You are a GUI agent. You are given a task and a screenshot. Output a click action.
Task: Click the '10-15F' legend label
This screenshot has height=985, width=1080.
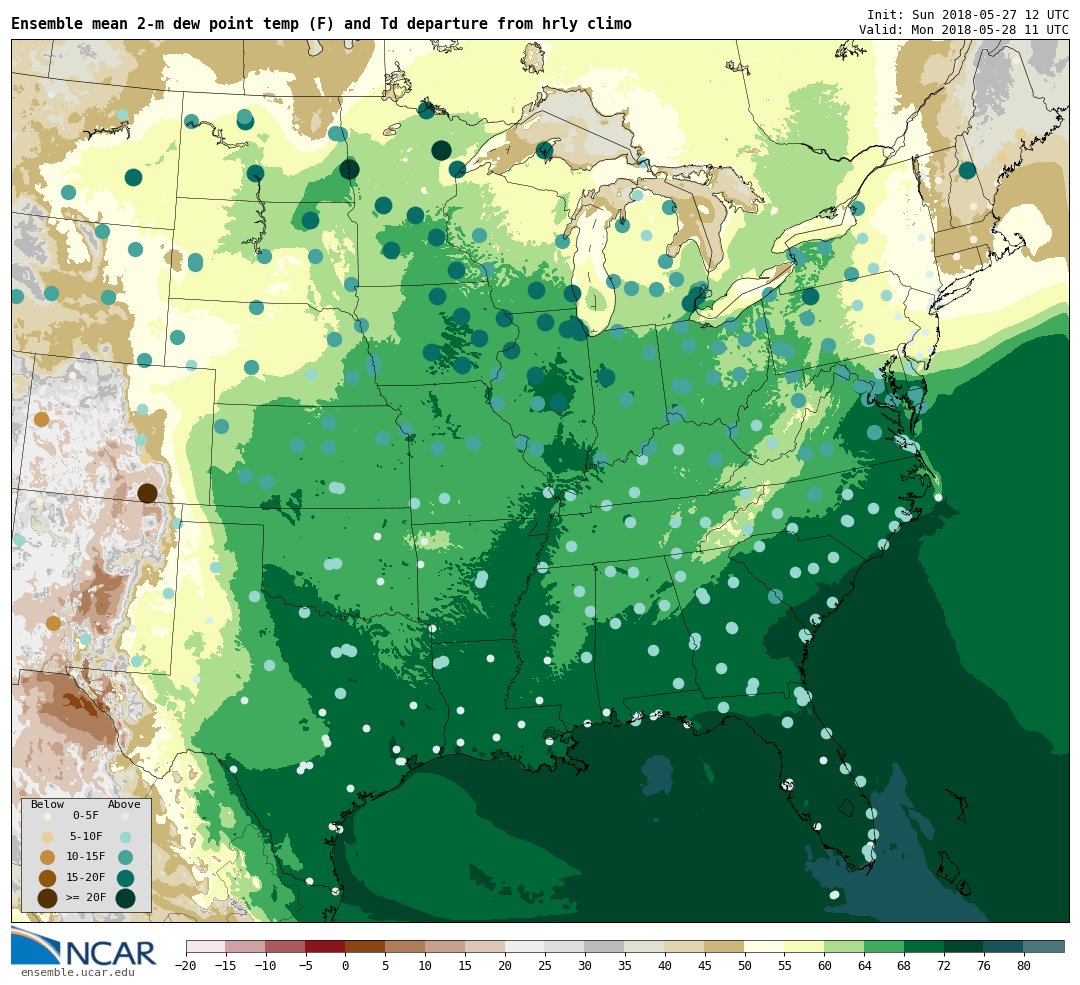[86, 856]
